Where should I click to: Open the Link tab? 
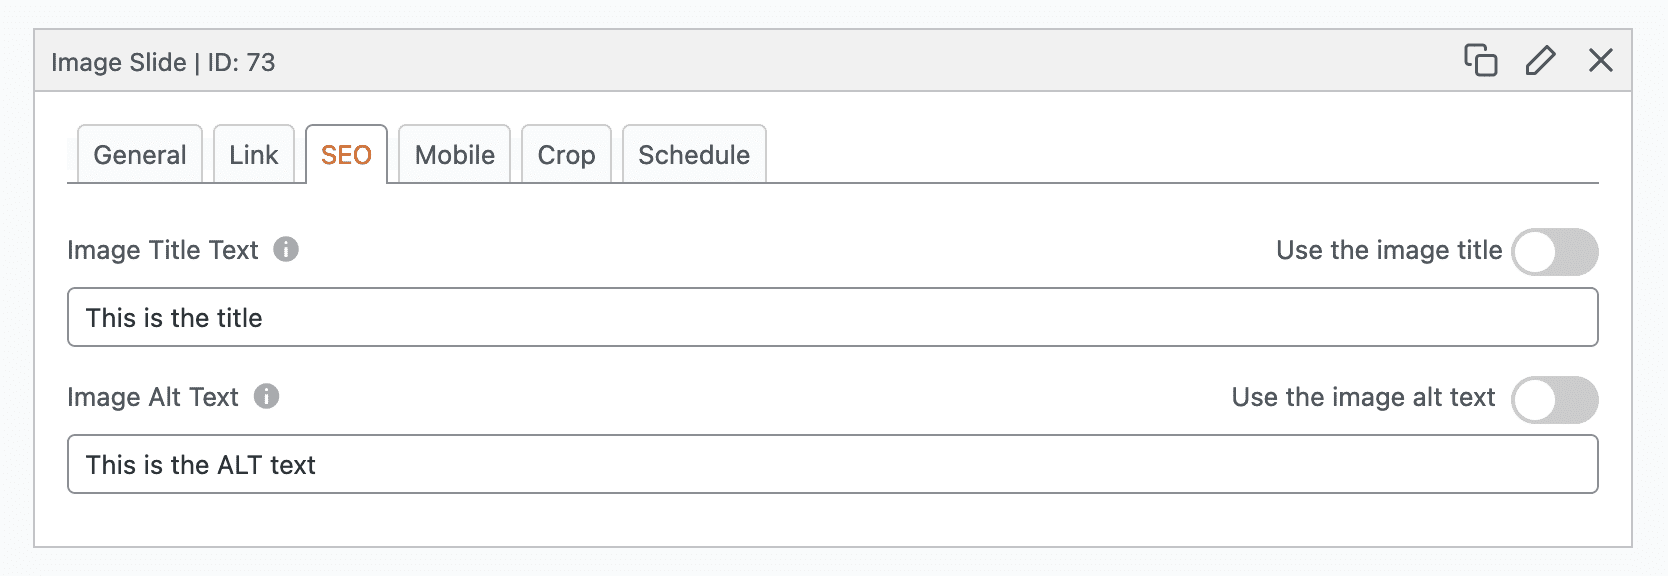click(x=254, y=155)
